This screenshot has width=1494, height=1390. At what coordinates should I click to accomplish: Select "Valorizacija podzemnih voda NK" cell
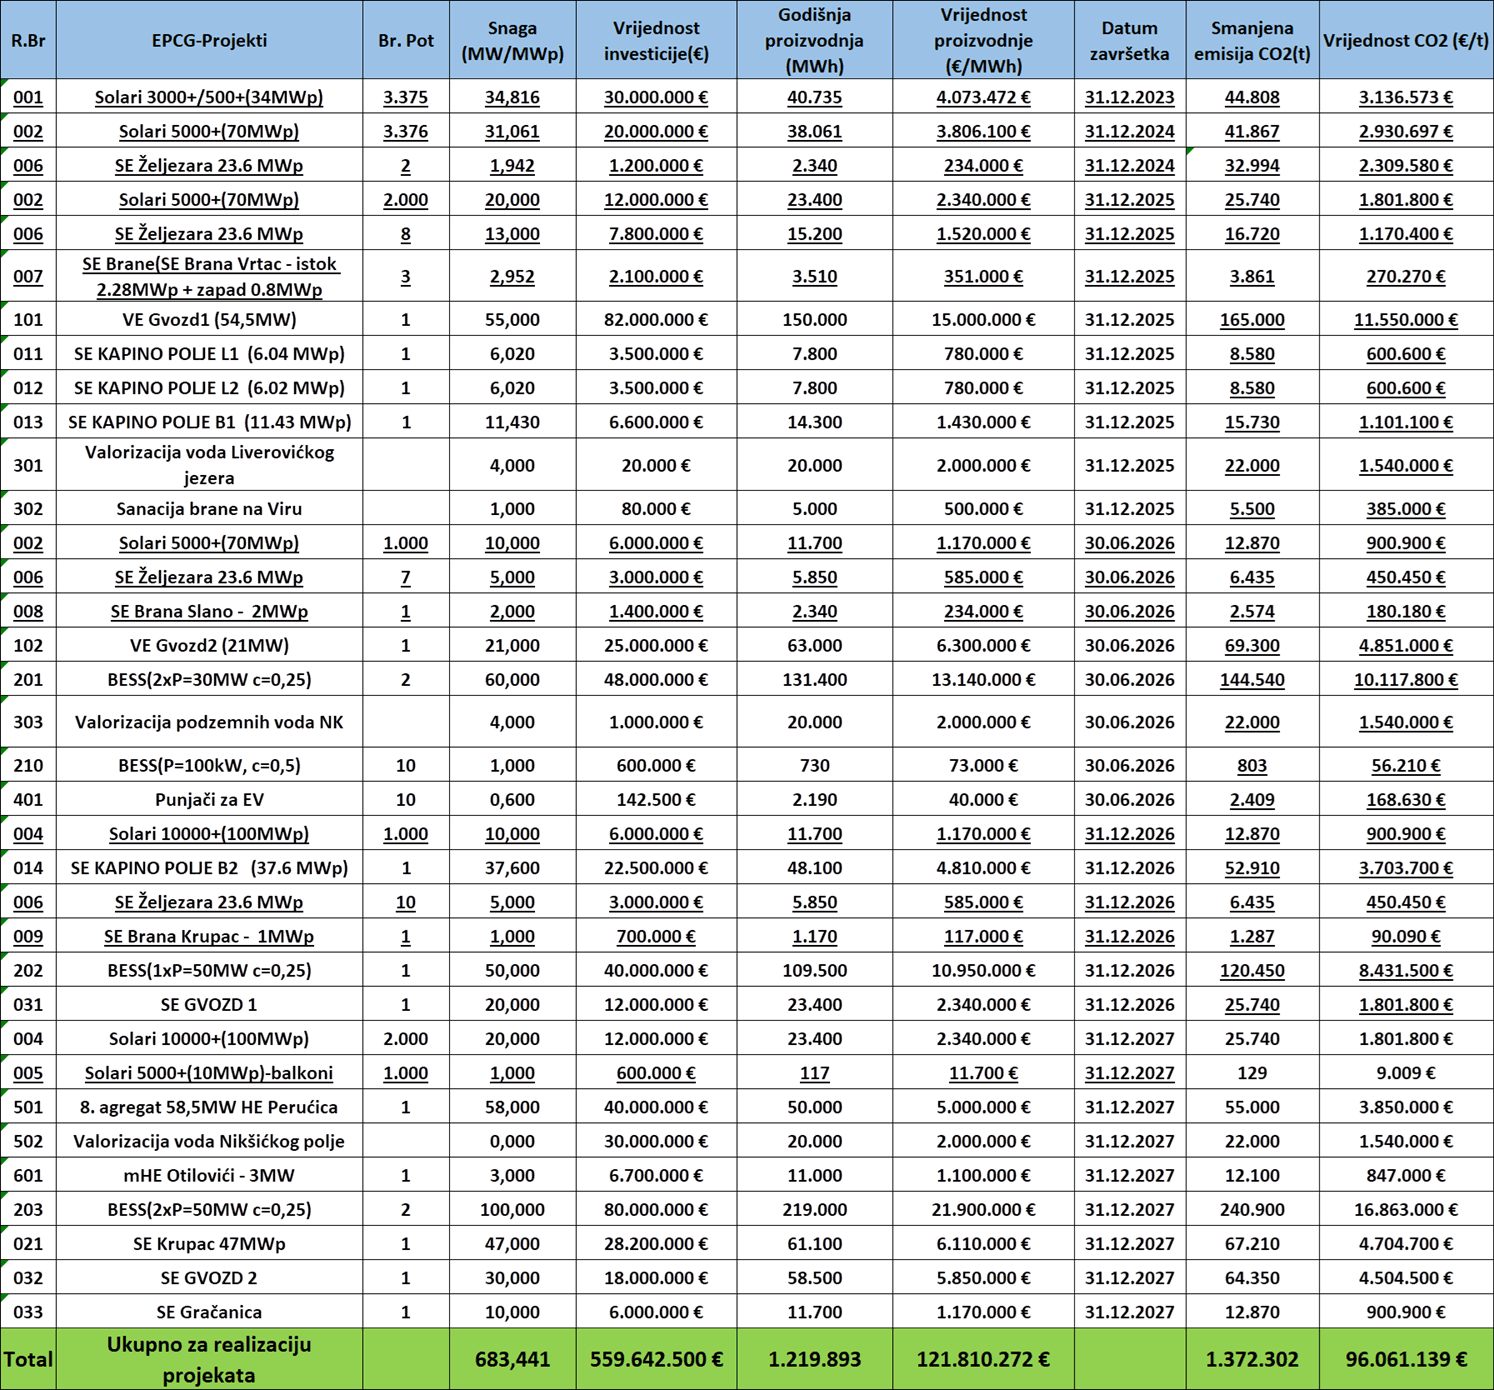(x=209, y=722)
